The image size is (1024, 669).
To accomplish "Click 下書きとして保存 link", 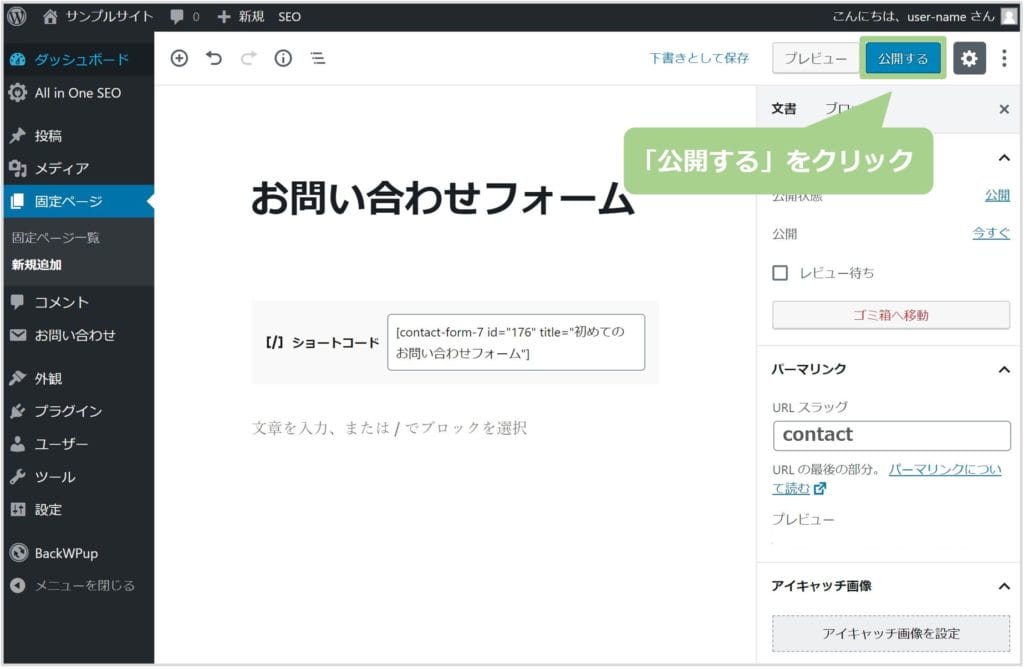I will [698, 58].
